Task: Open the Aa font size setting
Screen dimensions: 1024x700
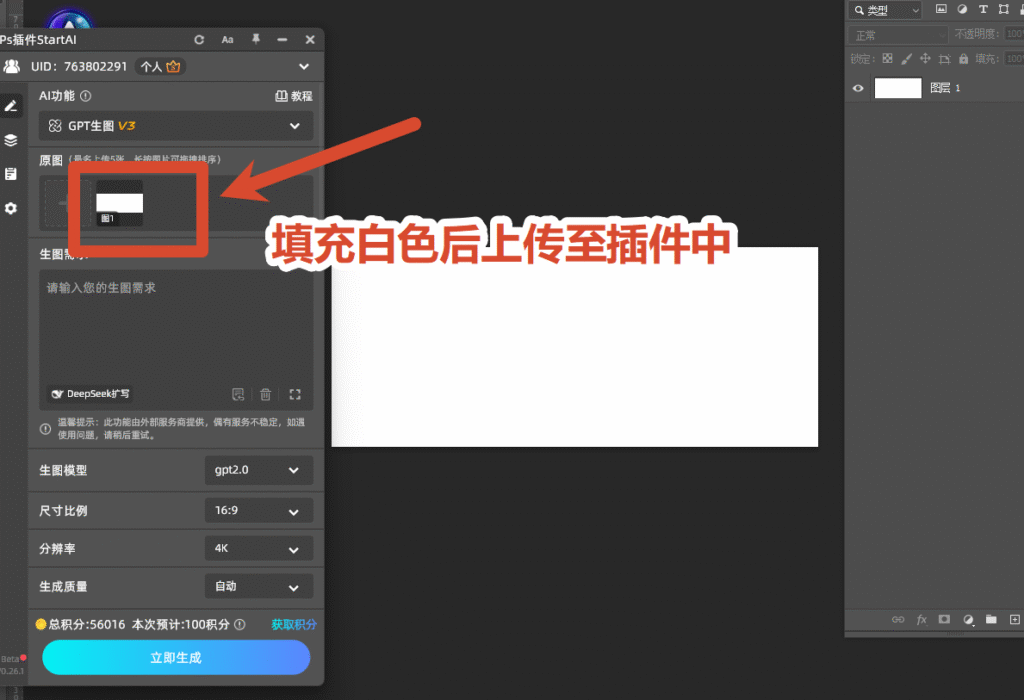Action: [227, 40]
